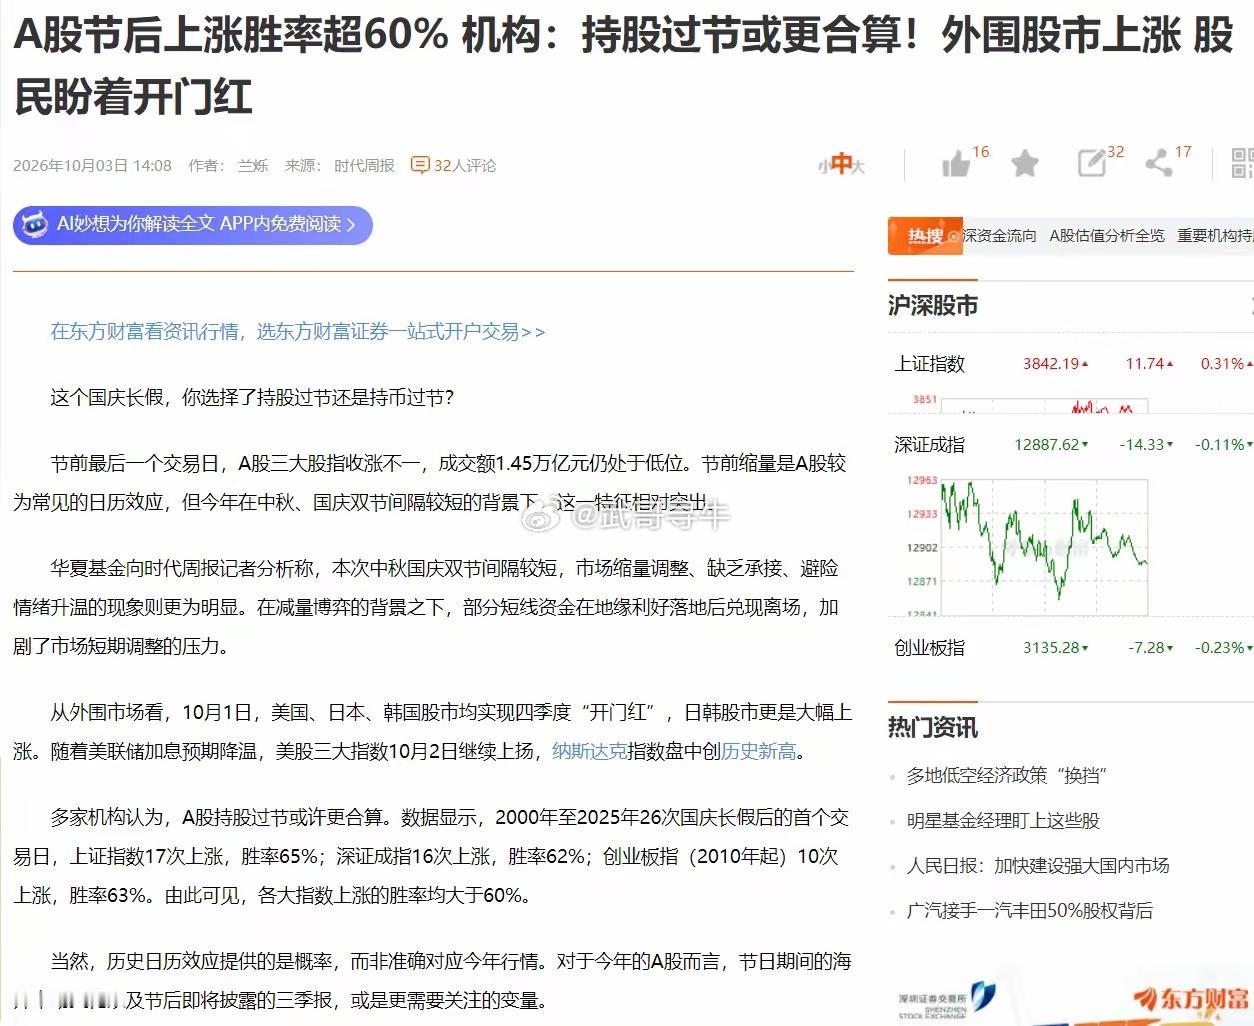Click source link 时代周报
Image resolution: width=1254 pixels, height=1026 pixels.
click(x=364, y=165)
